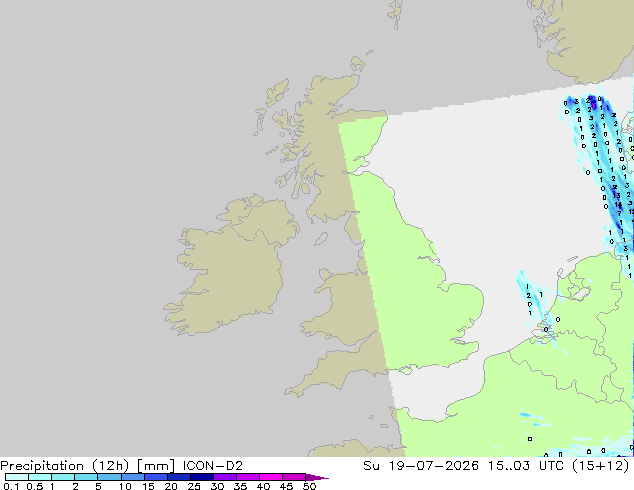Click the '45' legend scale label

pyautogui.click(x=286, y=486)
